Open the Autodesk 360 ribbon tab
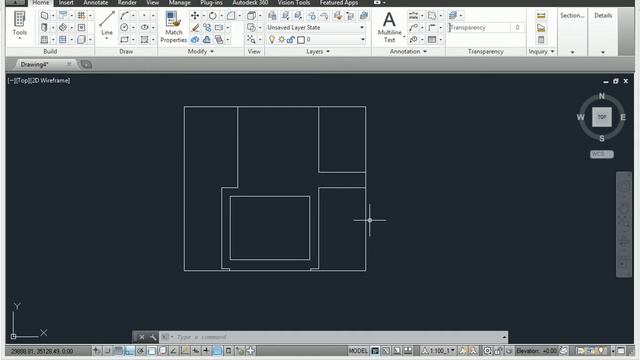640x360 pixels. (250, 3)
